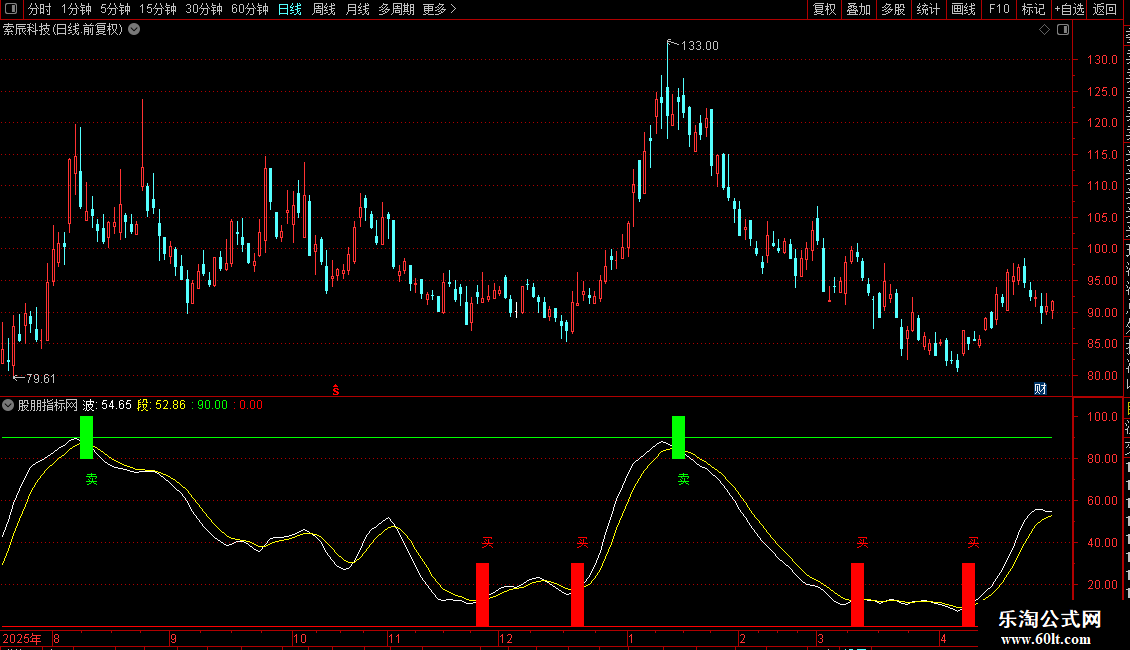Open the 多股 multi-stock view
The image size is (1130, 650).
click(894, 9)
